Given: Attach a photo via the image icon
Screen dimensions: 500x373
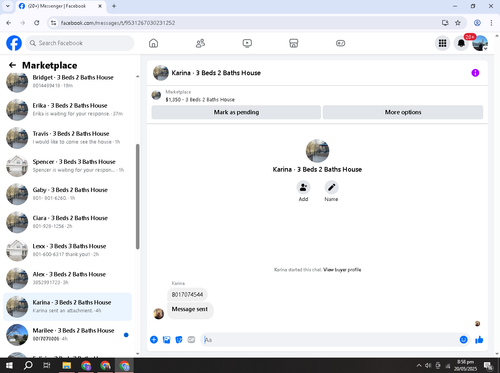Looking at the screenshot, I should [166, 340].
